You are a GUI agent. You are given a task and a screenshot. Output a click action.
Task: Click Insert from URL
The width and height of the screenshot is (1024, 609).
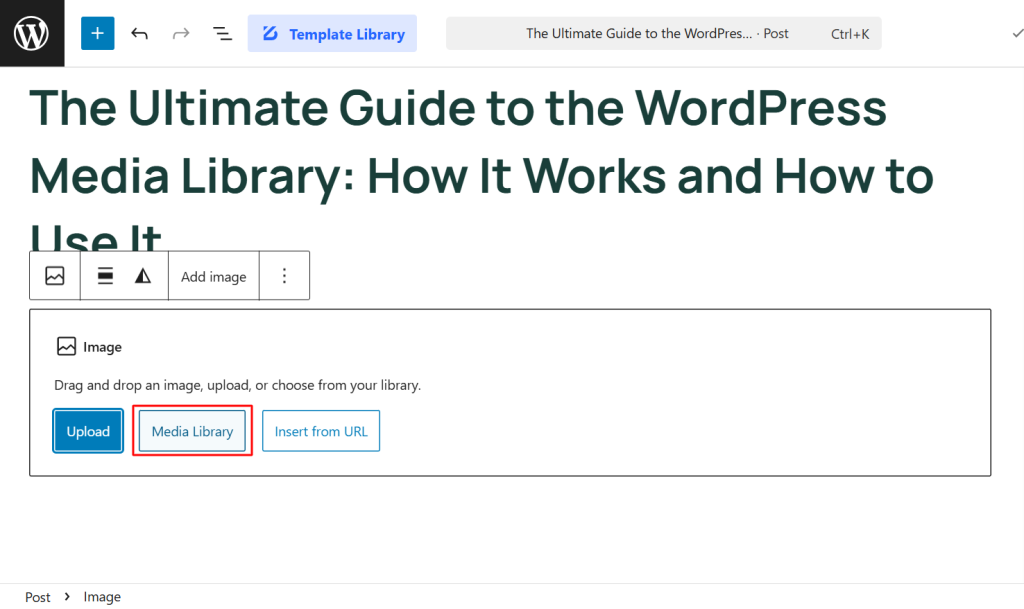point(321,431)
